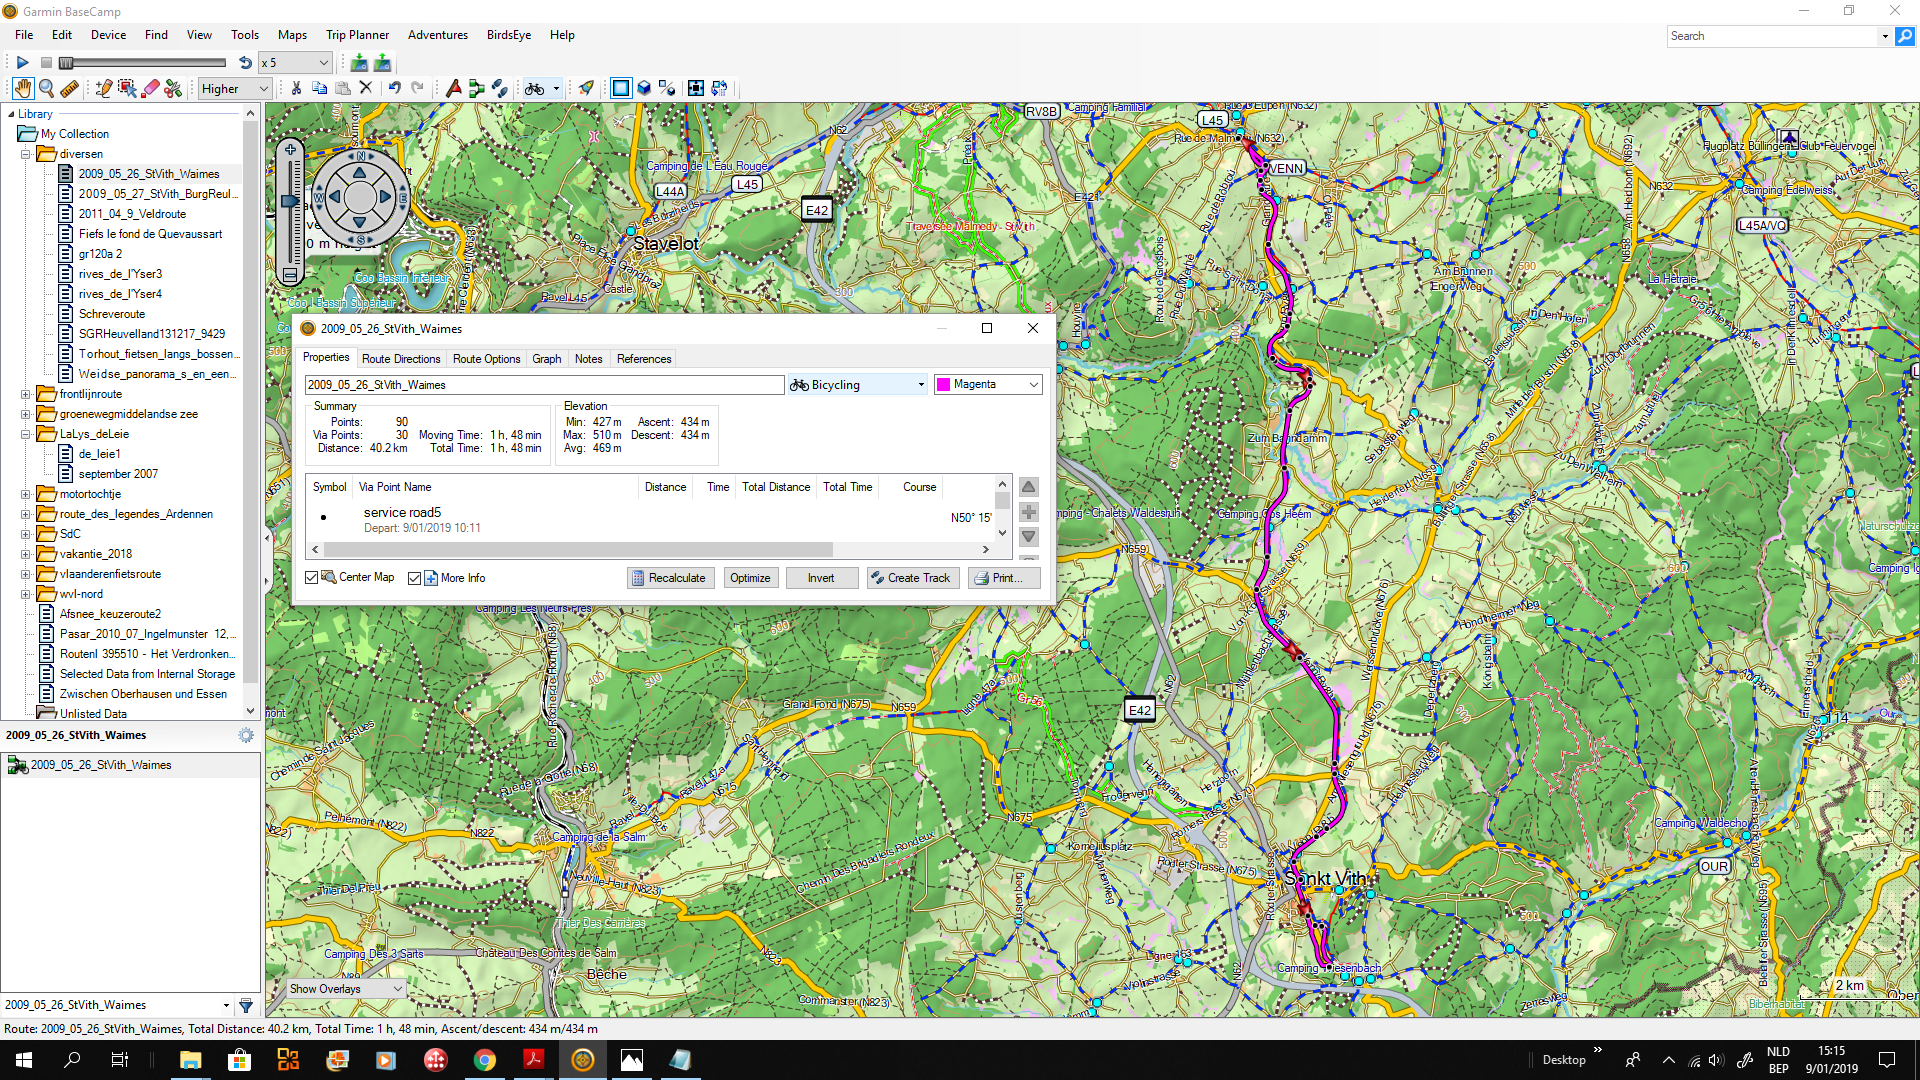Switch to 3D map view icon
The width and height of the screenshot is (1920, 1080).
(x=644, y=88)
